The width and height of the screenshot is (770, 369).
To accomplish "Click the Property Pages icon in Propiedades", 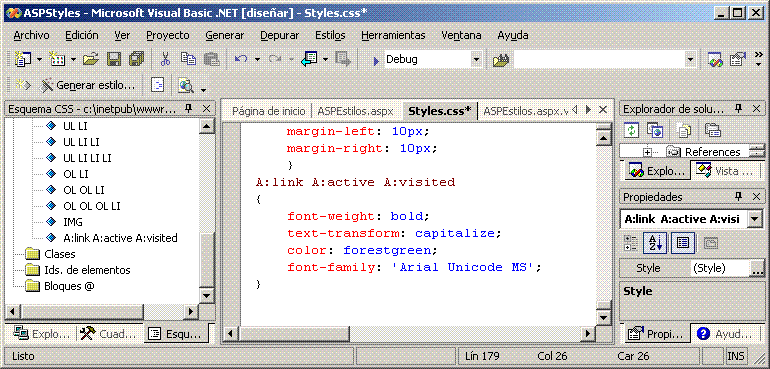I will (711, 243).
